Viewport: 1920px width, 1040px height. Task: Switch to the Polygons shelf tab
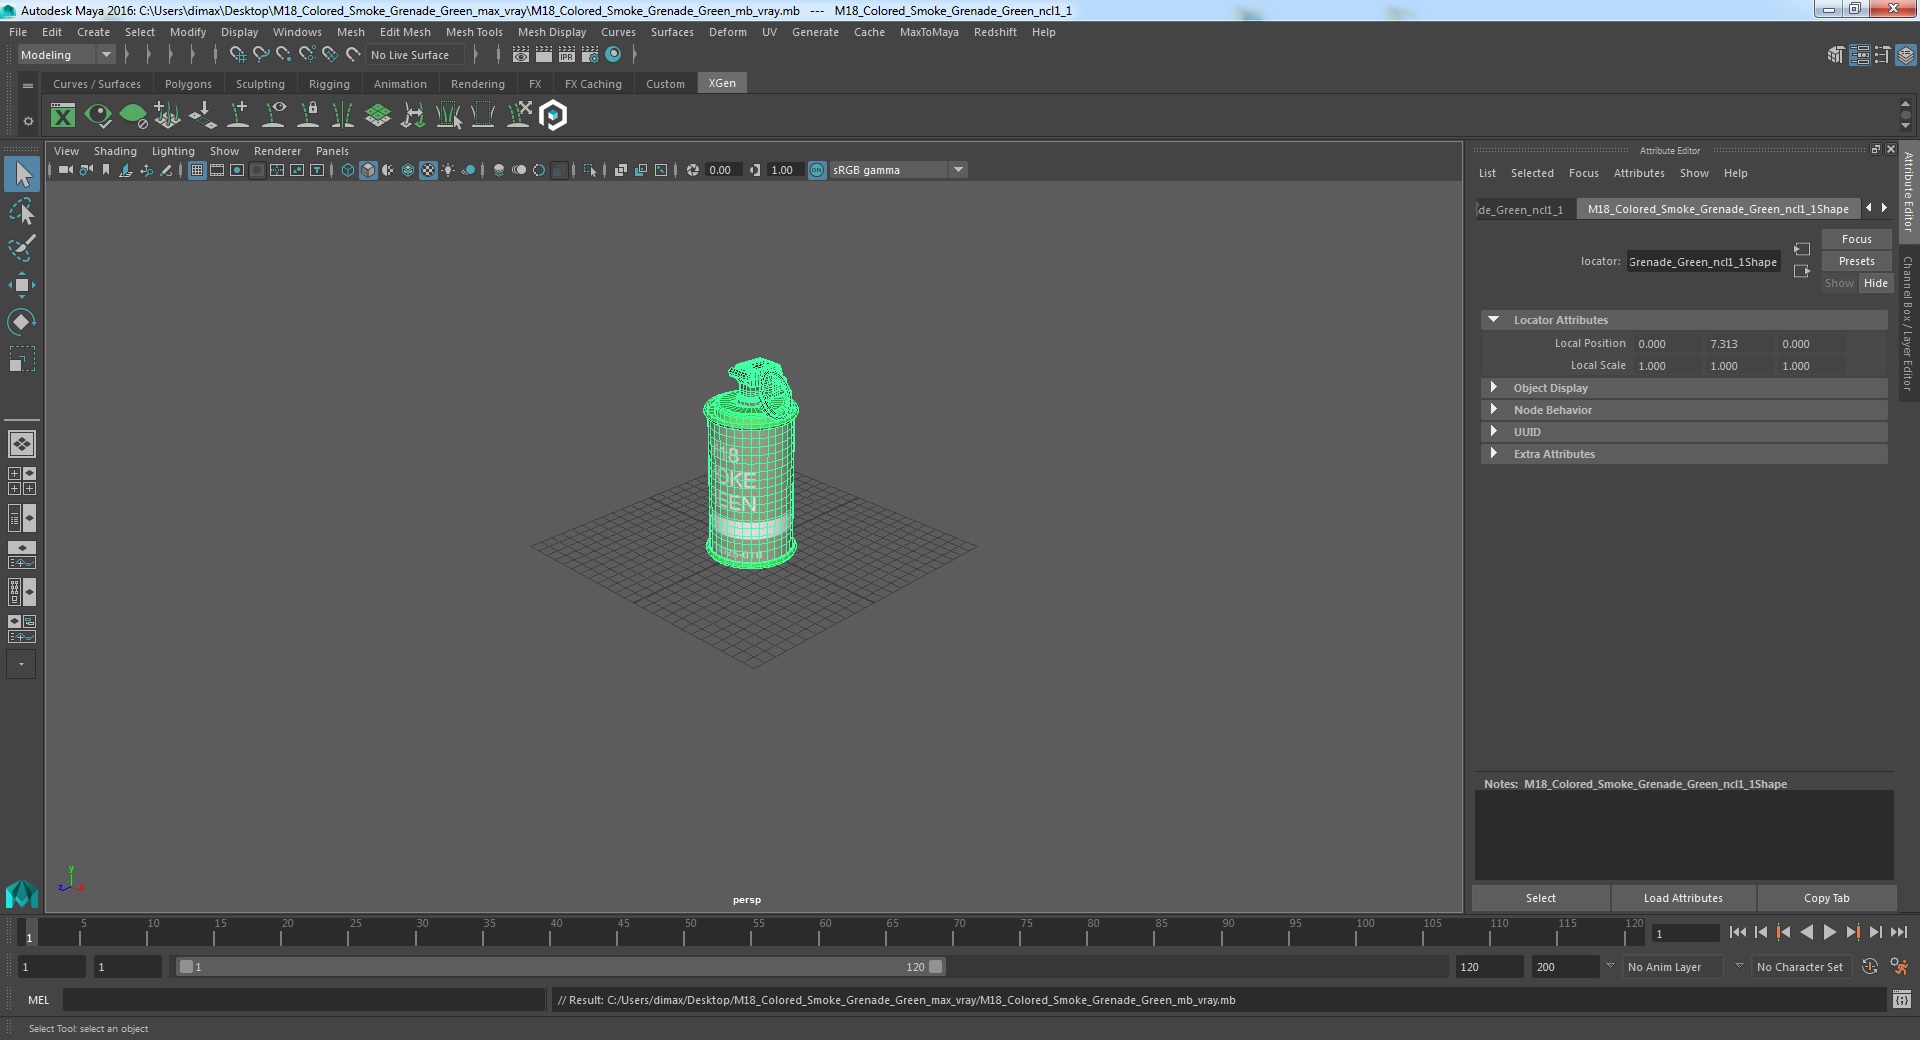tap(188, 84)
